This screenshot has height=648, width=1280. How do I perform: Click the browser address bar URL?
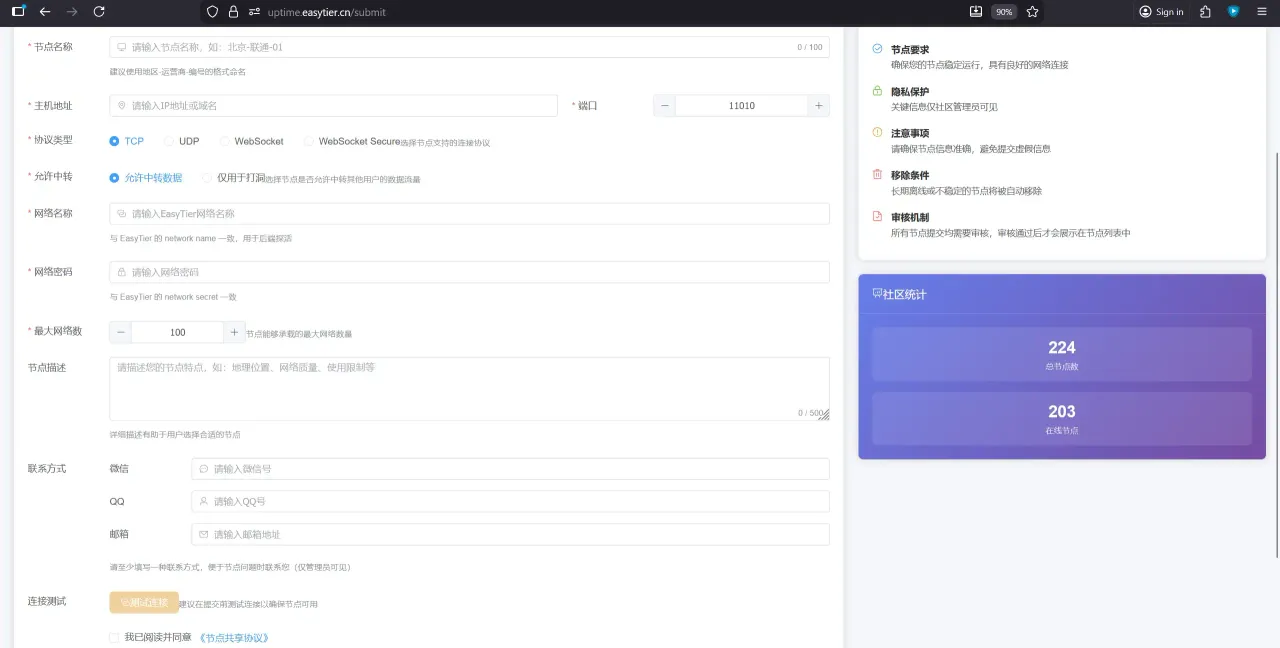click(x=327, y=12)
